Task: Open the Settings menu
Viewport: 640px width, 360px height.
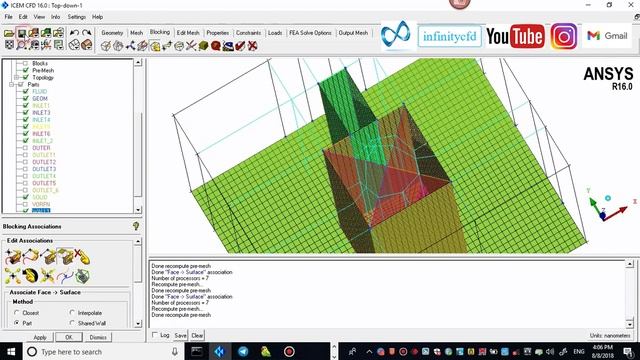Action: [x=76, y=17]
